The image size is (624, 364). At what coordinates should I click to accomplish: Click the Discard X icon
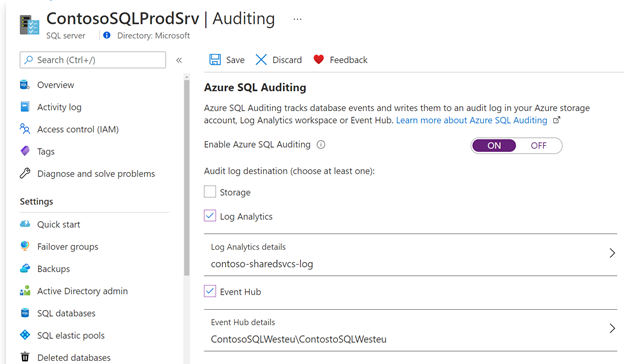(261, 60)
